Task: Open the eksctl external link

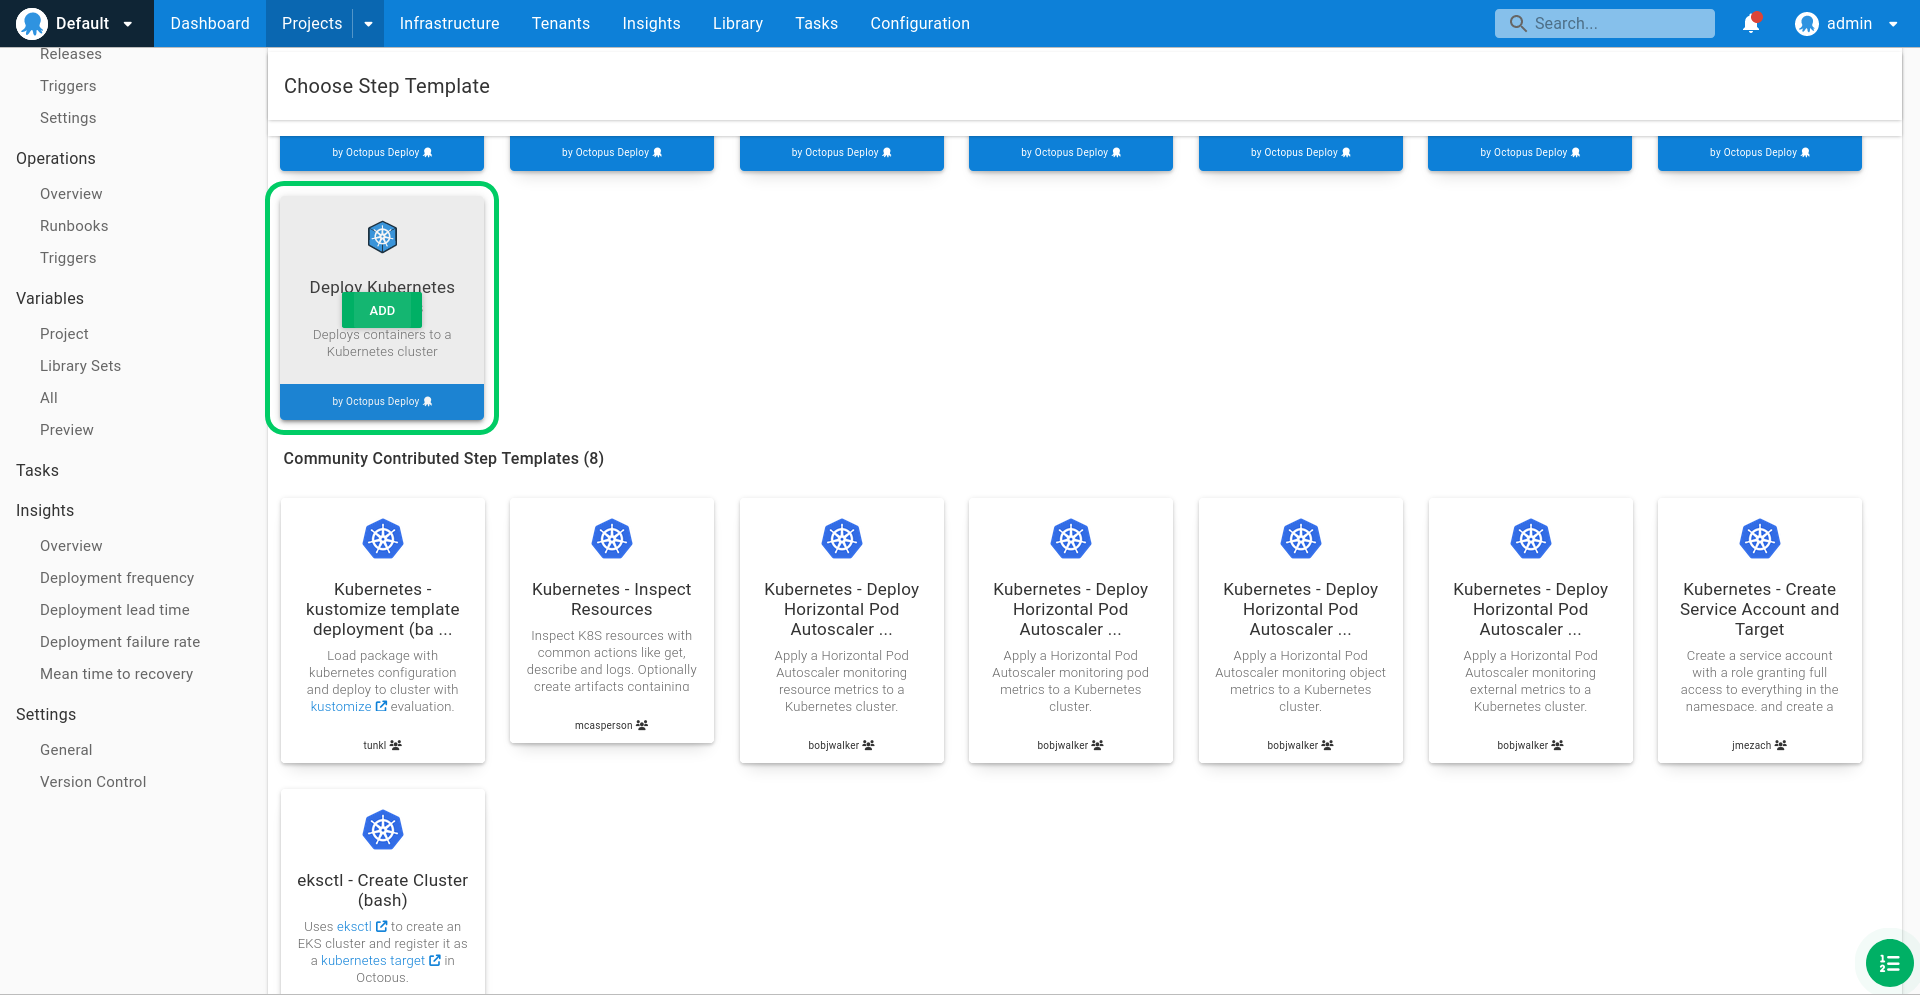Action: click(x=362, y=927)
